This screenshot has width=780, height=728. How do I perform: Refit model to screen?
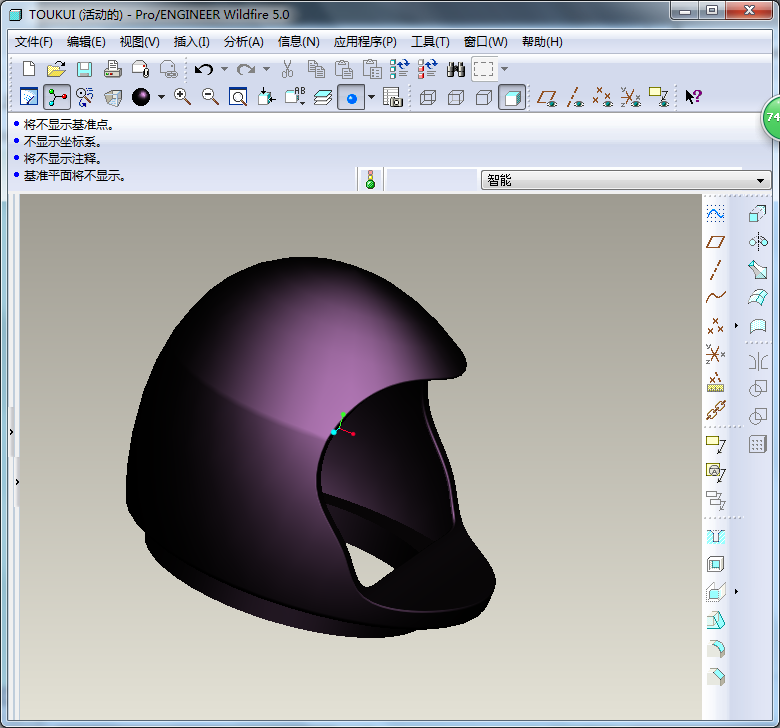pos(238,97)
